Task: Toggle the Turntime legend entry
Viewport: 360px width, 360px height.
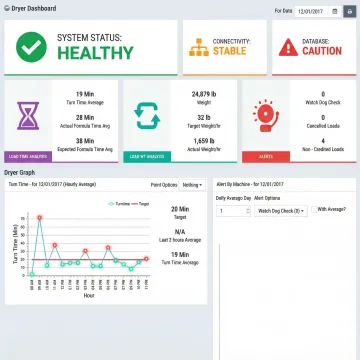Action: (119, 204)
